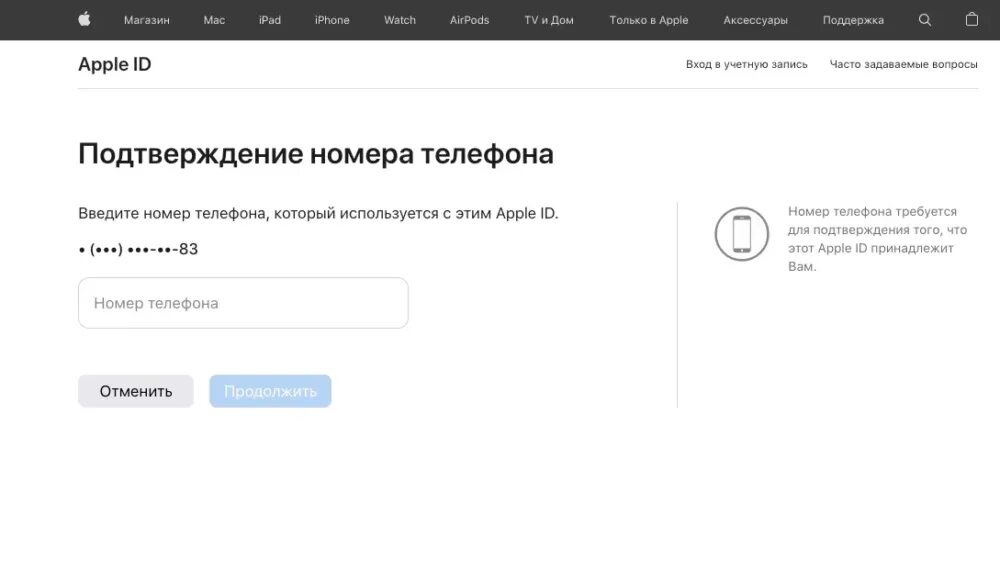Open the Магазин menu item
1000x571 pixels.
(147, 20)
